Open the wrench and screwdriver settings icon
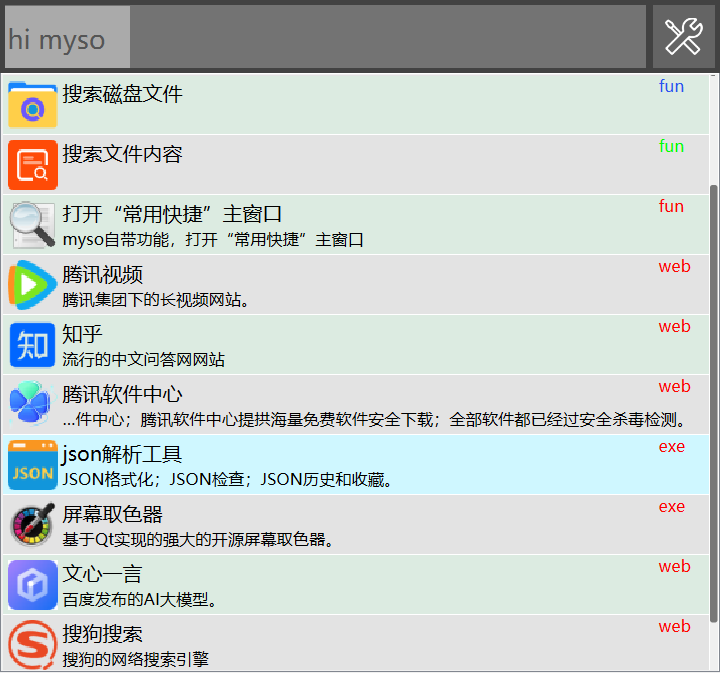720x673 pixels. (x=684, y=37)
